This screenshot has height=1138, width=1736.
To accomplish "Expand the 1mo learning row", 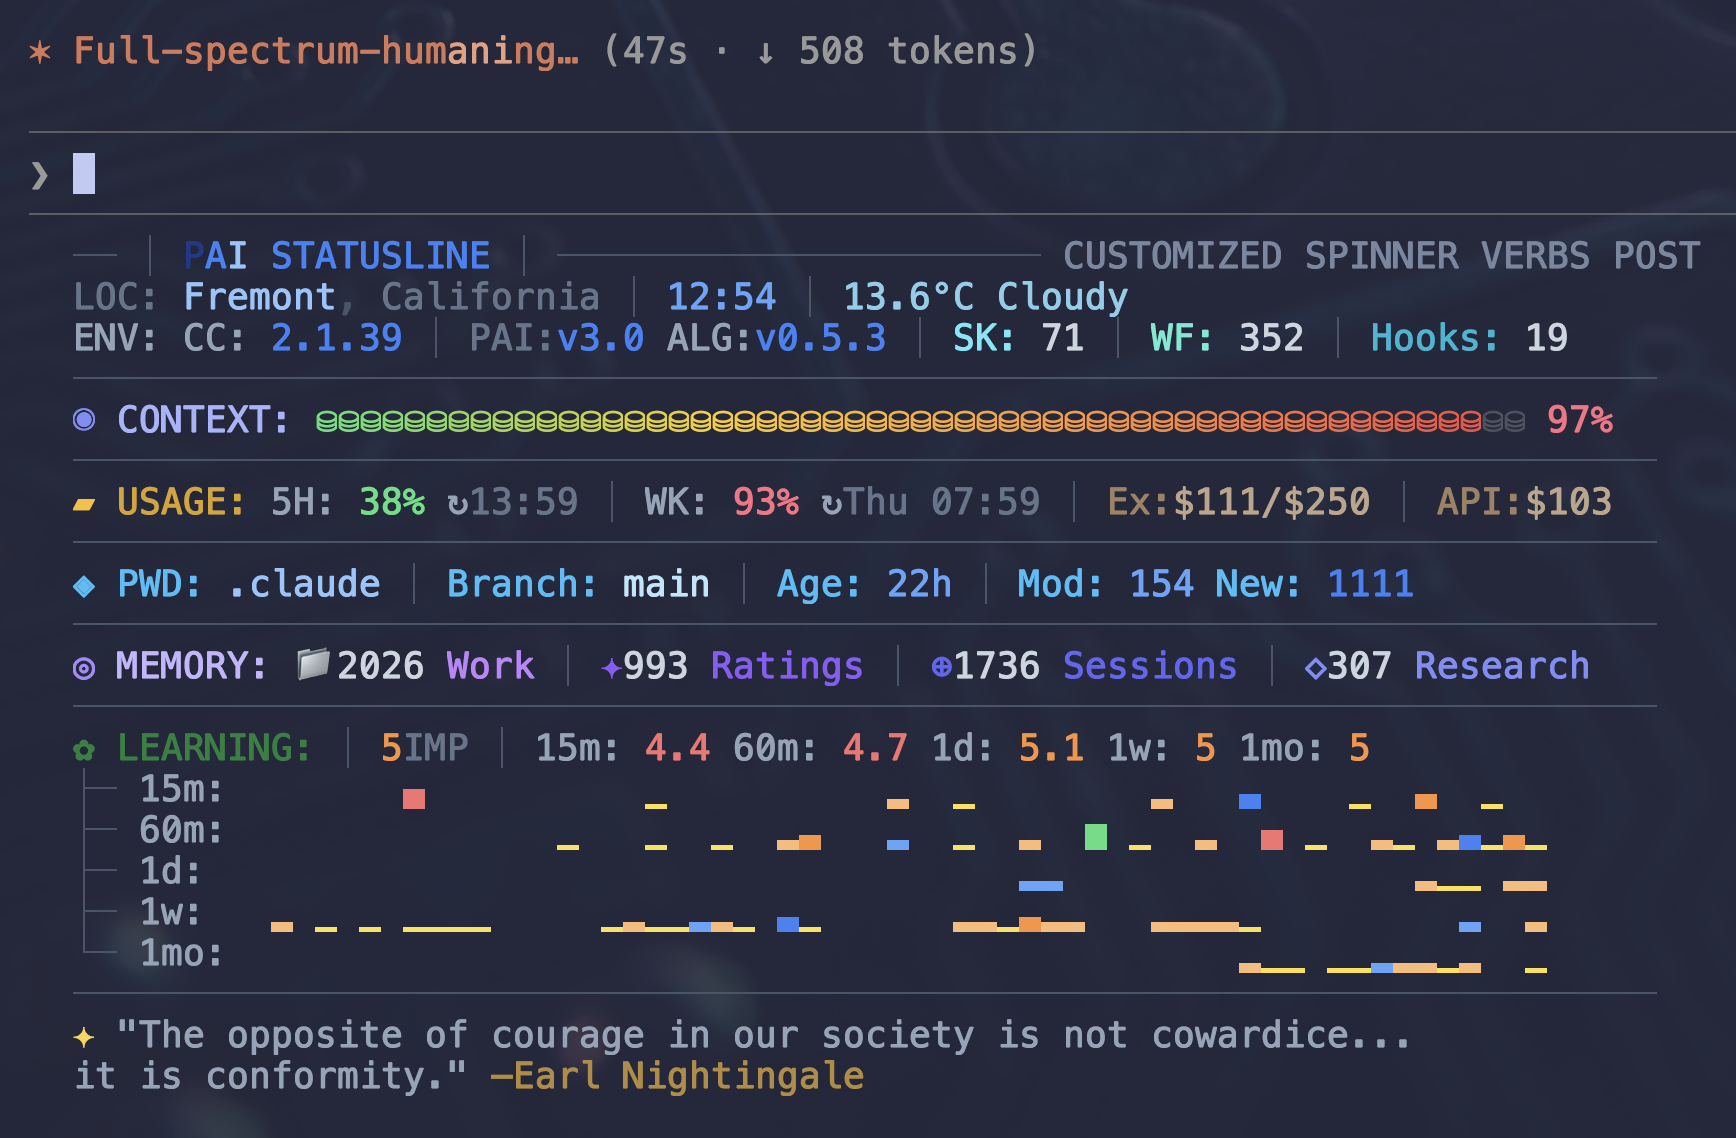I will 180,953.
